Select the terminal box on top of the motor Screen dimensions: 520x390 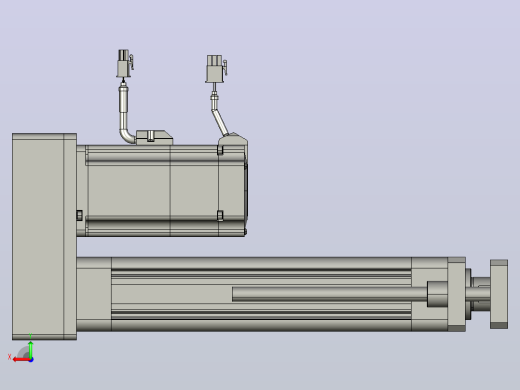pyautogui.click(x=154, y=137)
